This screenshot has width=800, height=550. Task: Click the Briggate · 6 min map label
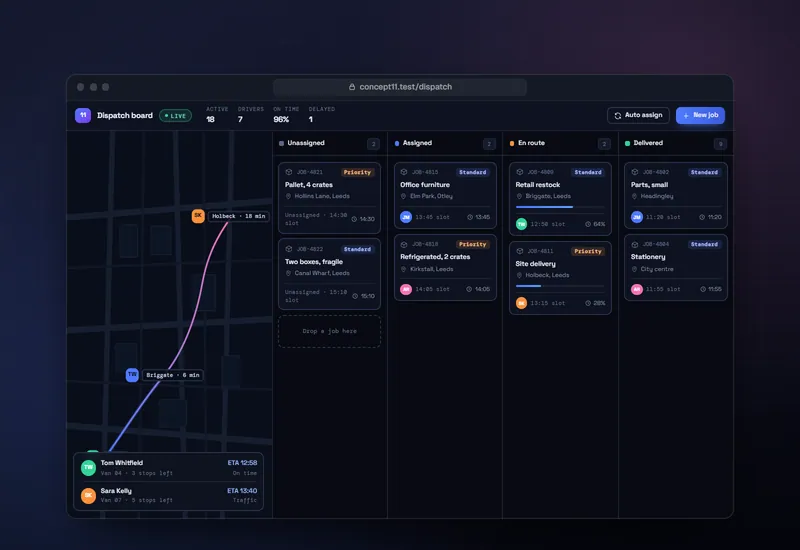pos(173,375)
